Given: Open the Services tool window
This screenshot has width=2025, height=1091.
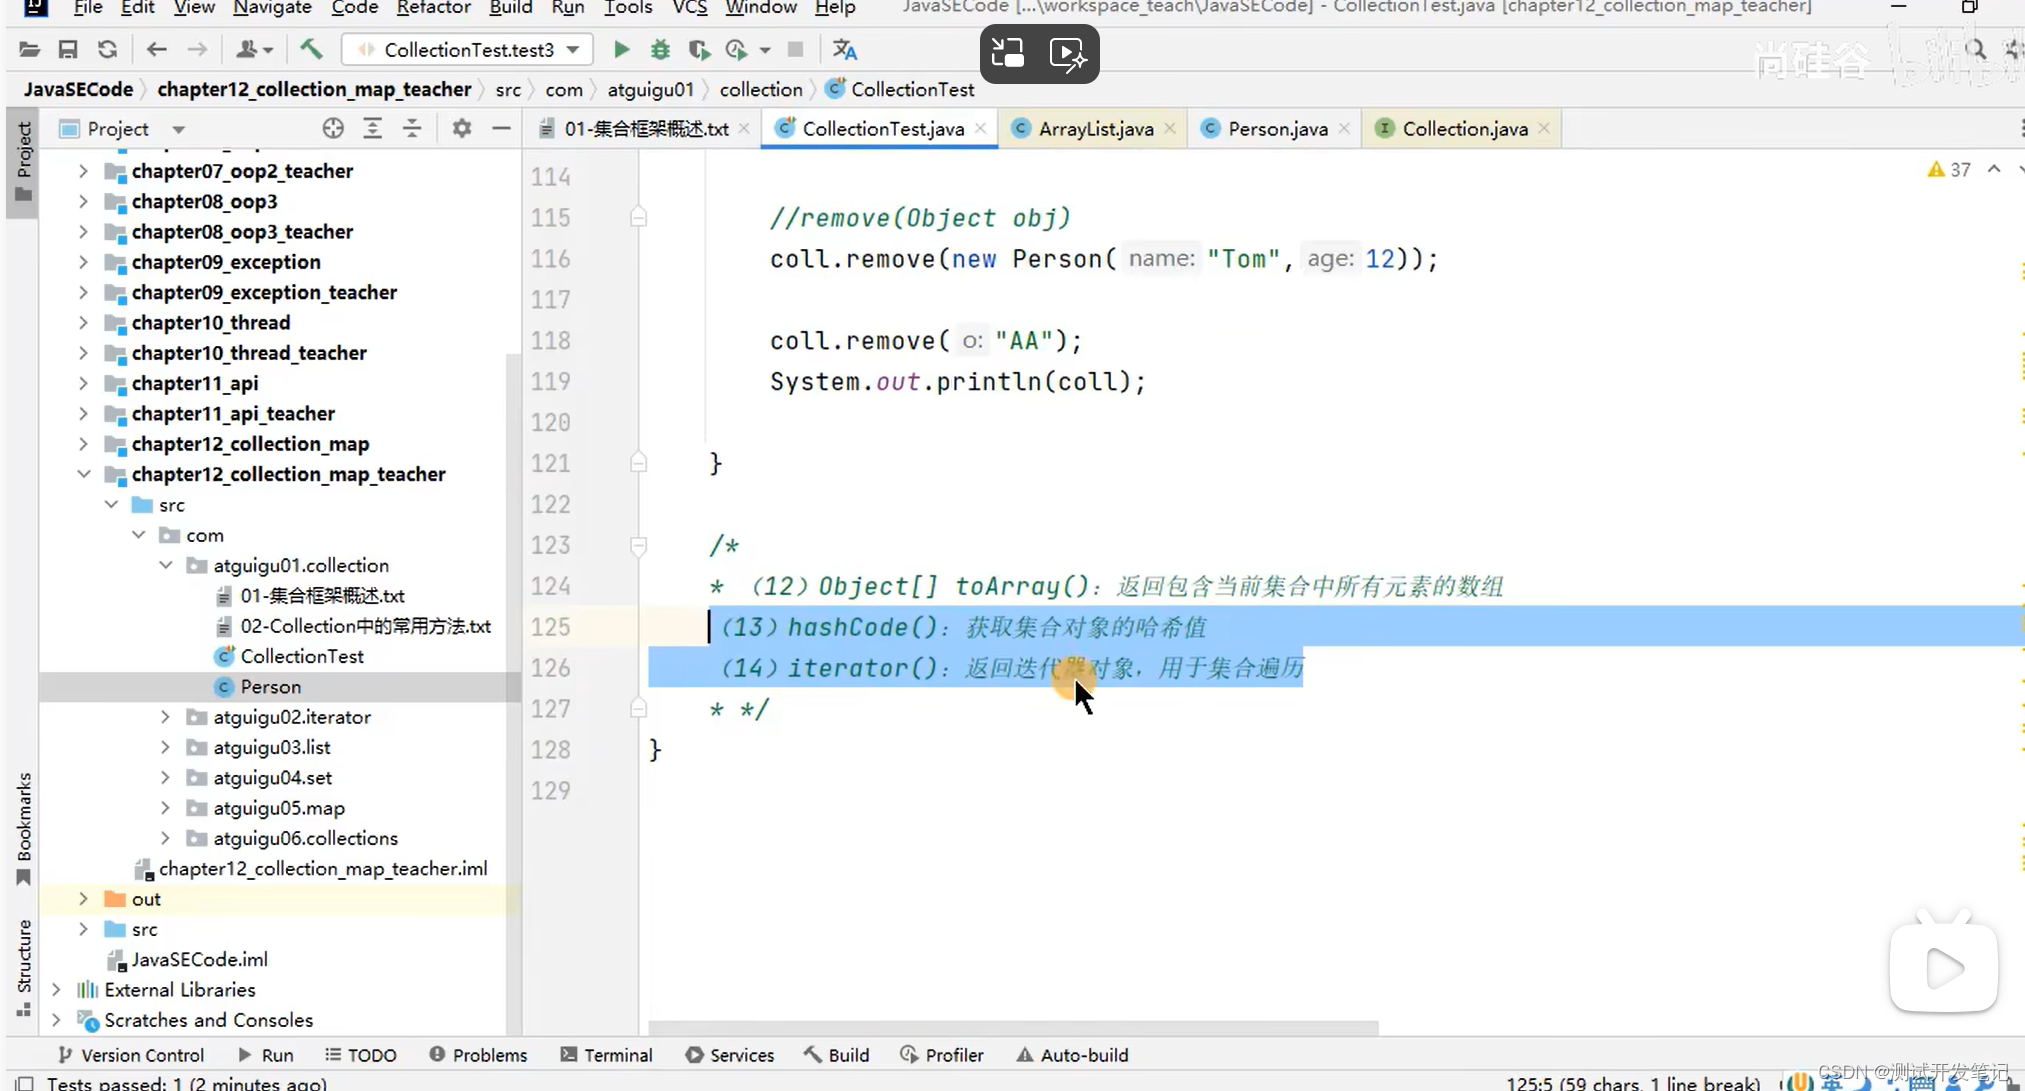Looking at the screenshot, I should 730,1055.
